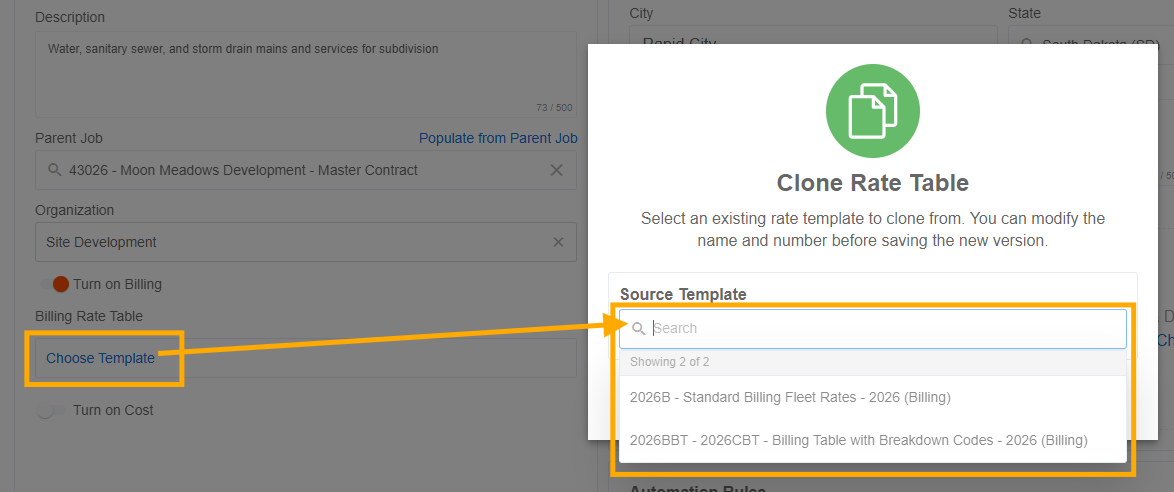
Task: Toggle the Turn on Billing switch
Action: click(55, 285)
